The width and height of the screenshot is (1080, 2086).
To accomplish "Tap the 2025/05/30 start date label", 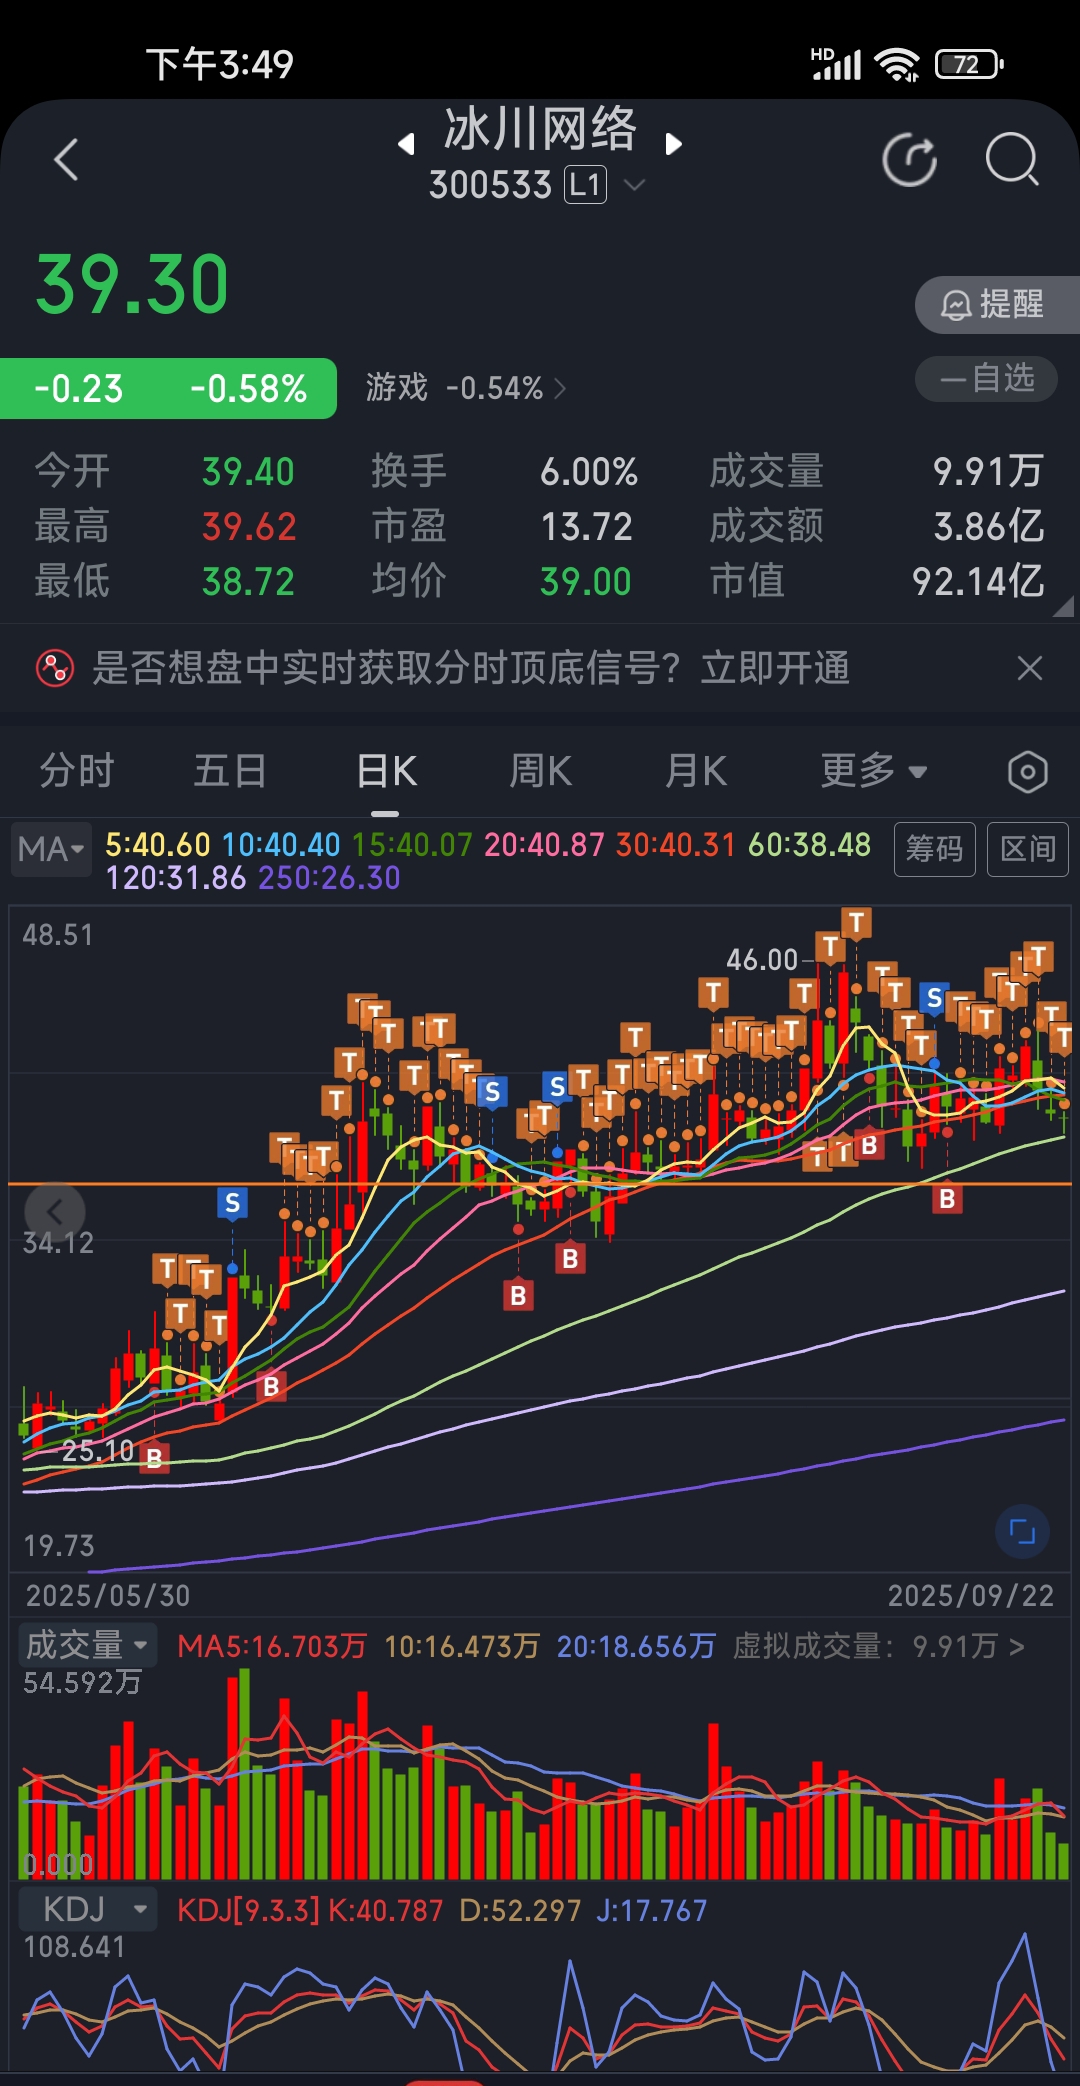I will tap(108, 1595).
